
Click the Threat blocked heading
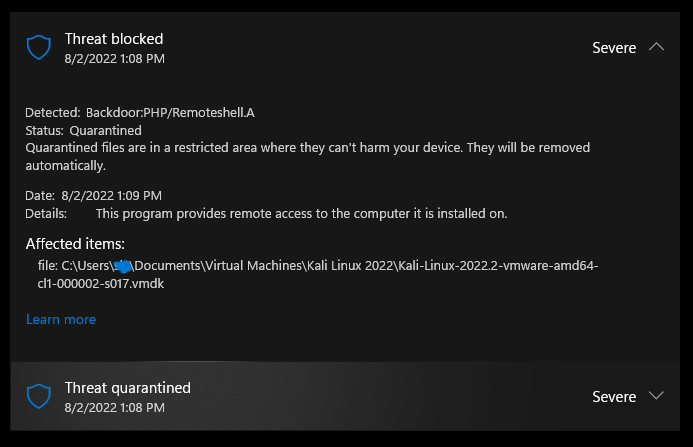point(114,39)
